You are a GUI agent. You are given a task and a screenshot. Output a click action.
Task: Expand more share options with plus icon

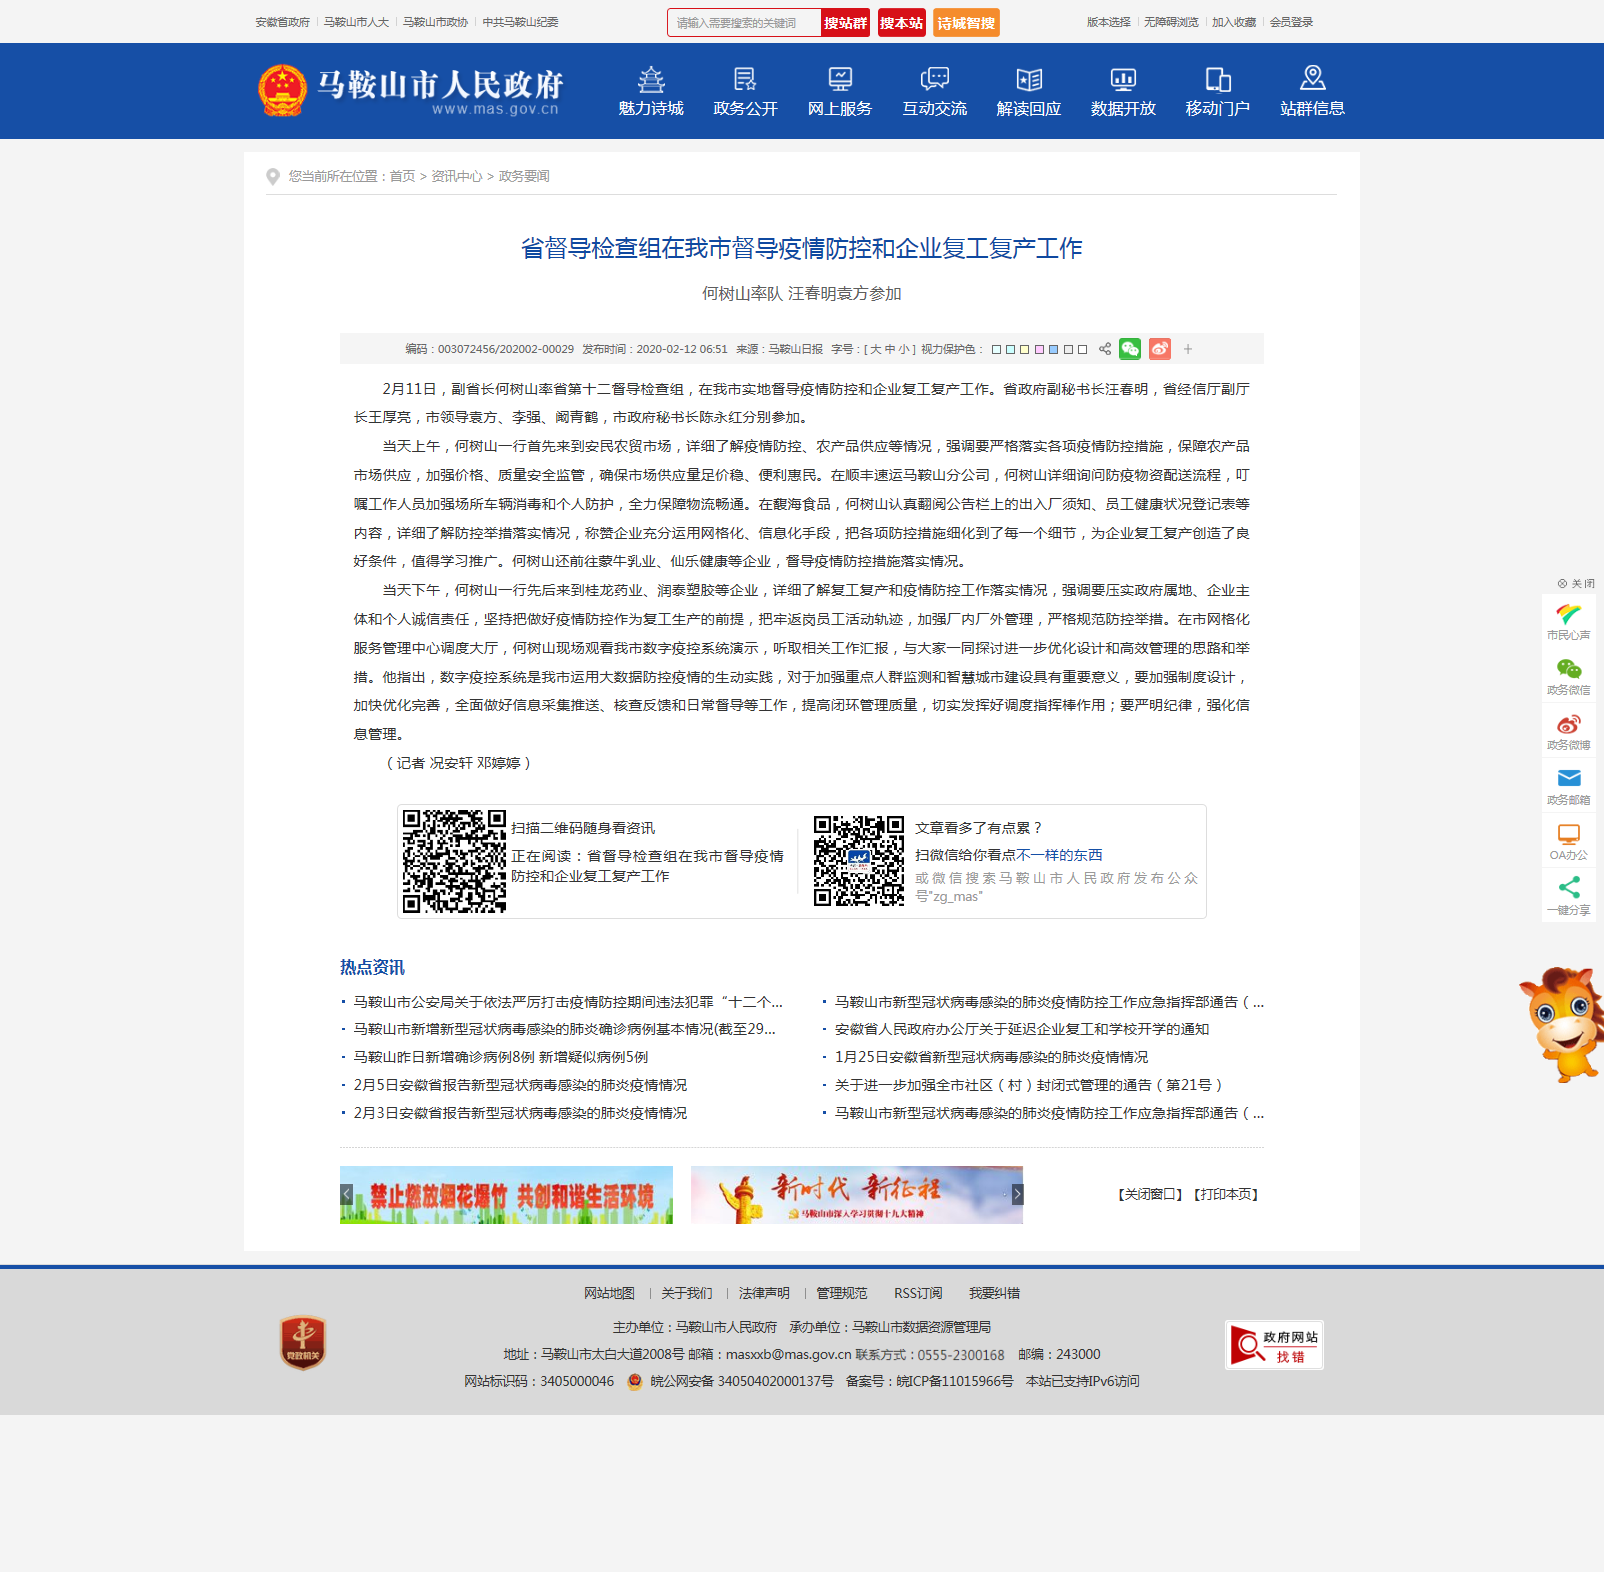[1188, 349]
